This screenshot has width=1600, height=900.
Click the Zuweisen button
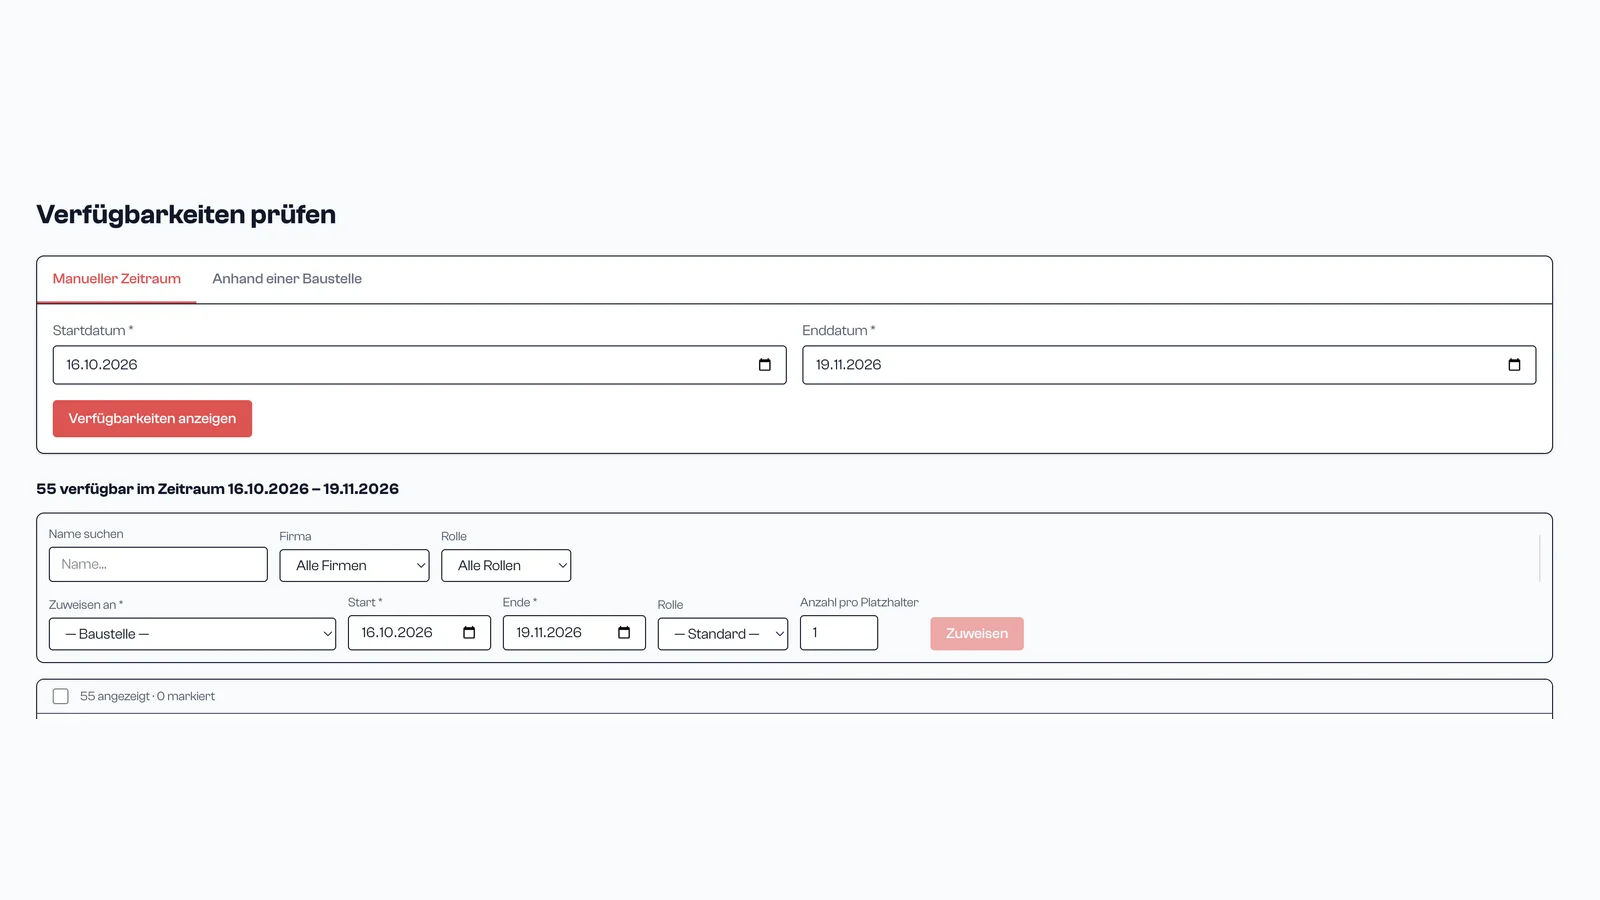977,634
